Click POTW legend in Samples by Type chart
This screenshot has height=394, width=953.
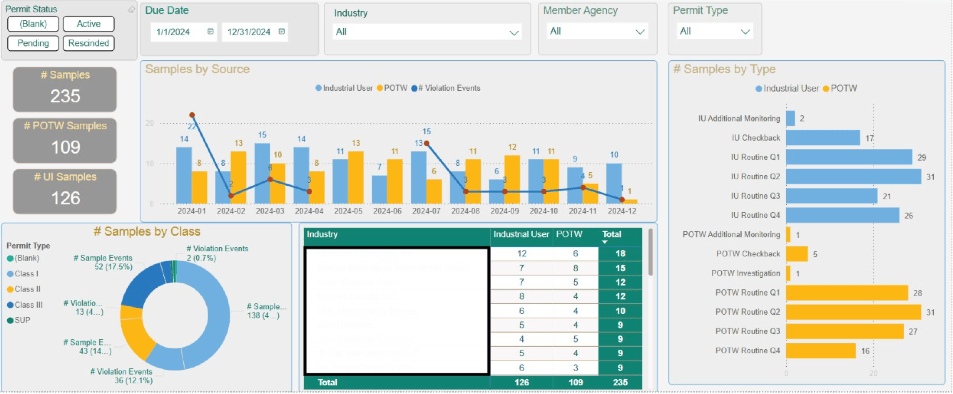point(840,89)
